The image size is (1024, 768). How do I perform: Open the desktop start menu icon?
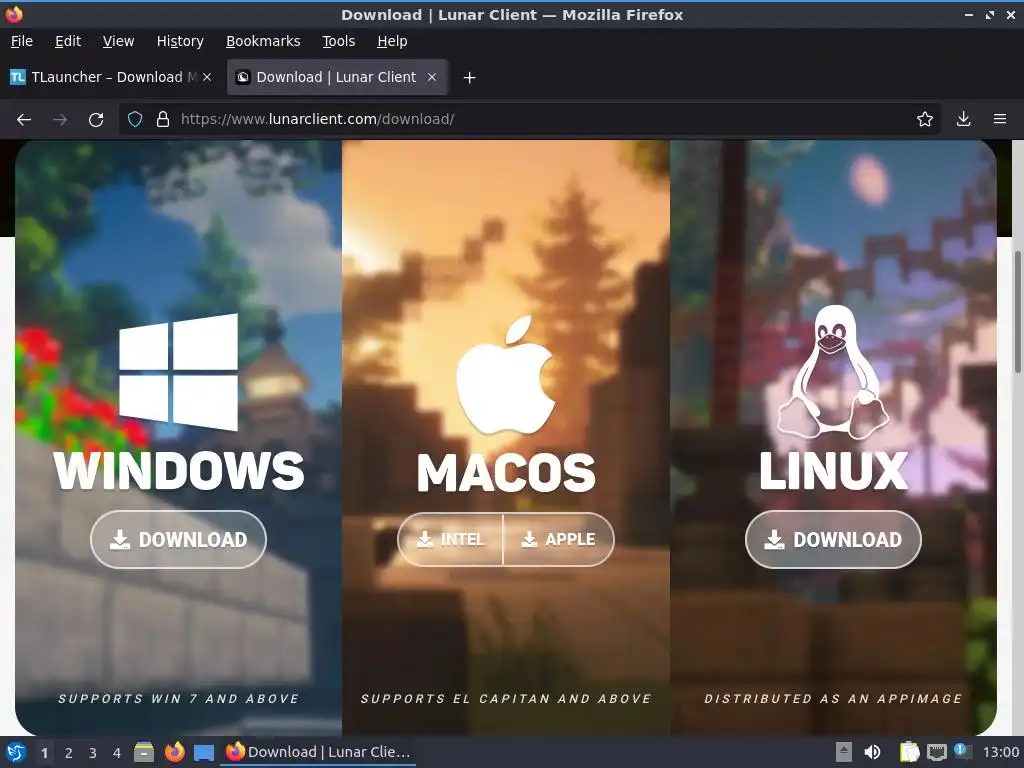point(15,752)
